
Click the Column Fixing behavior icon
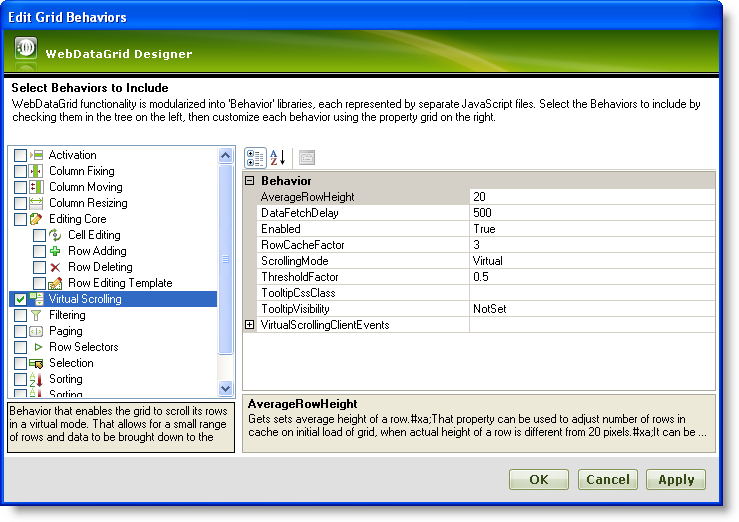pos(36,171)
